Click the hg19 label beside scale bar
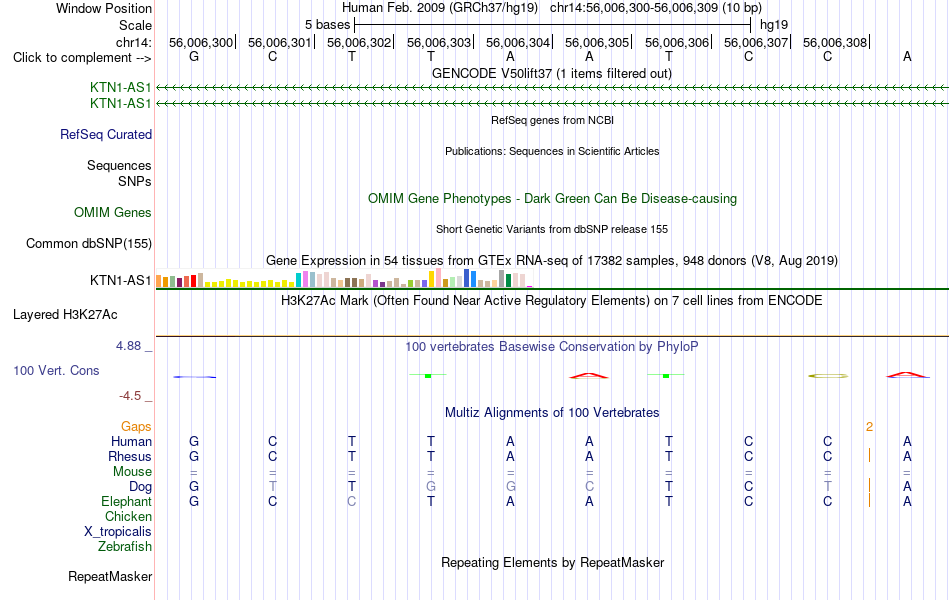The width and height of the screenshot is (950, 600). click(x=774, y=25)
